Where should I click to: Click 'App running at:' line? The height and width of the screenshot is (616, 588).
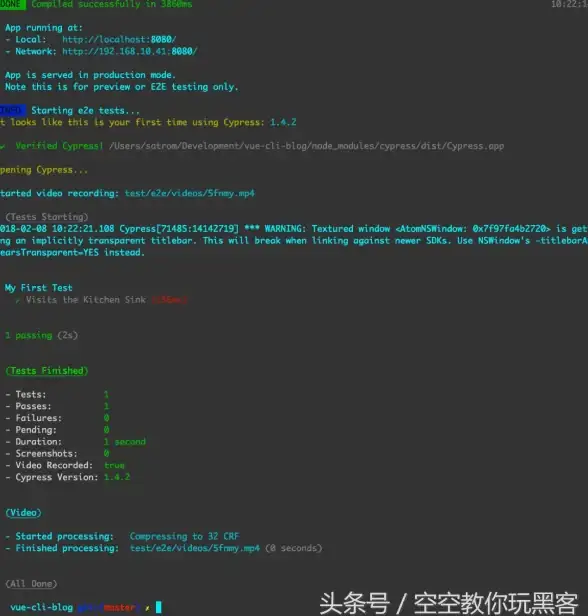pyautogui.click(x=44, y=28)
